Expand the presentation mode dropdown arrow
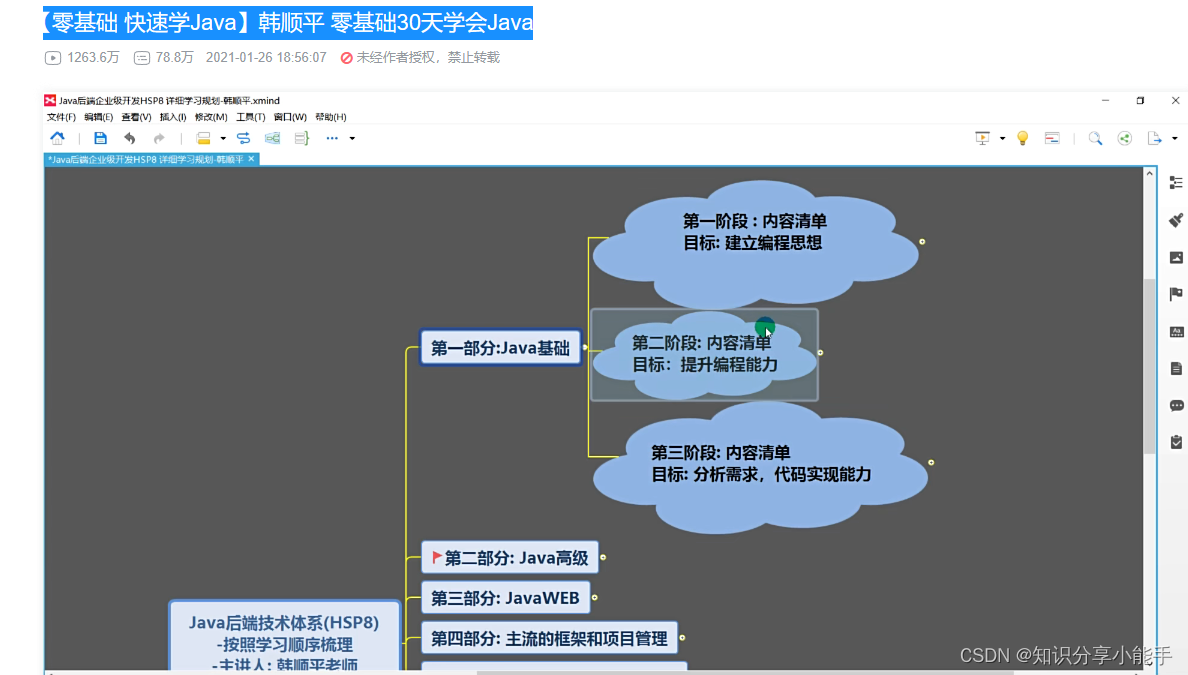 click(x=1002, y=138)
